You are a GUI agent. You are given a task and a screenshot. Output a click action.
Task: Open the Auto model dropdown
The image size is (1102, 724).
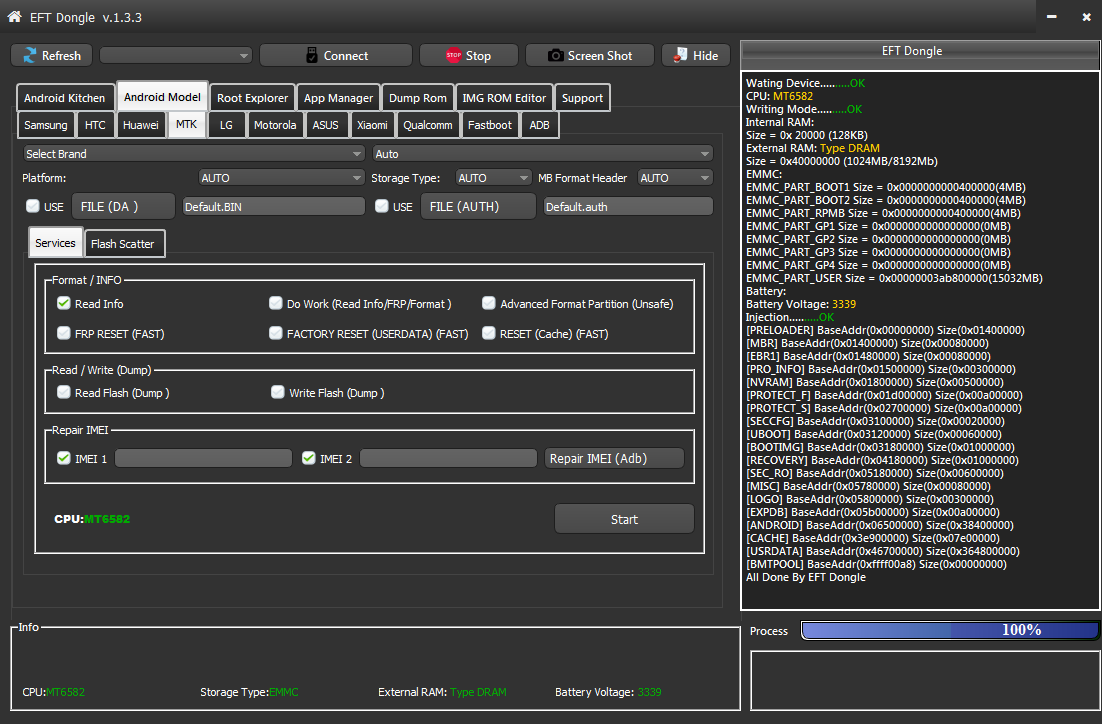coord(543,154)
